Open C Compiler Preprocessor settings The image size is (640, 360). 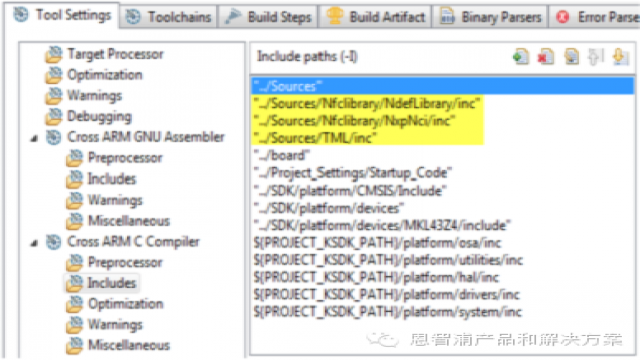[x=125, y=262]
